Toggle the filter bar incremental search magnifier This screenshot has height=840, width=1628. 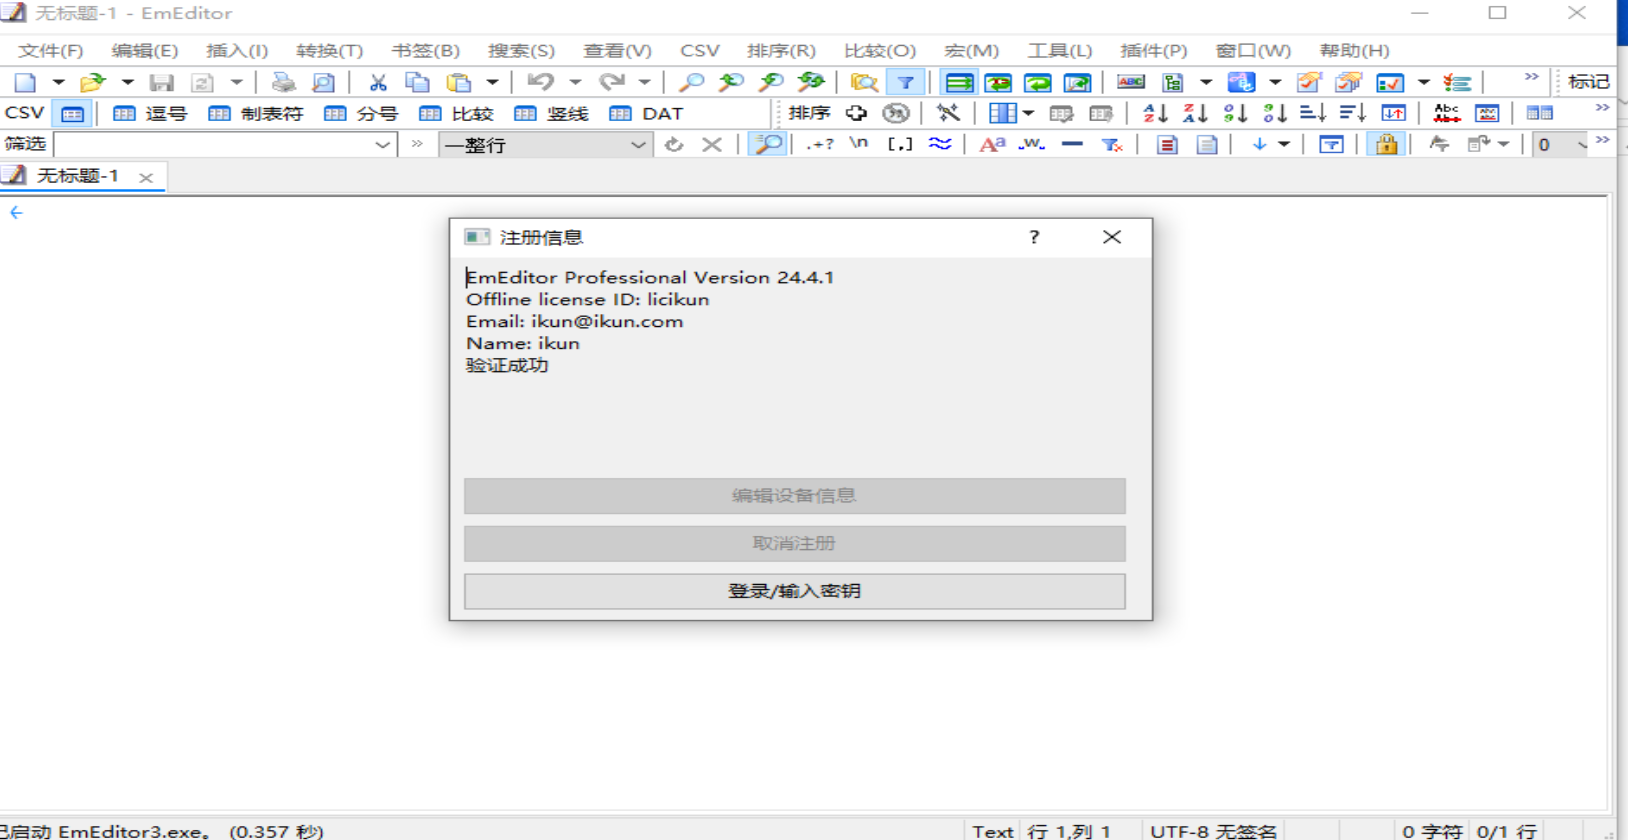point(768,144)
